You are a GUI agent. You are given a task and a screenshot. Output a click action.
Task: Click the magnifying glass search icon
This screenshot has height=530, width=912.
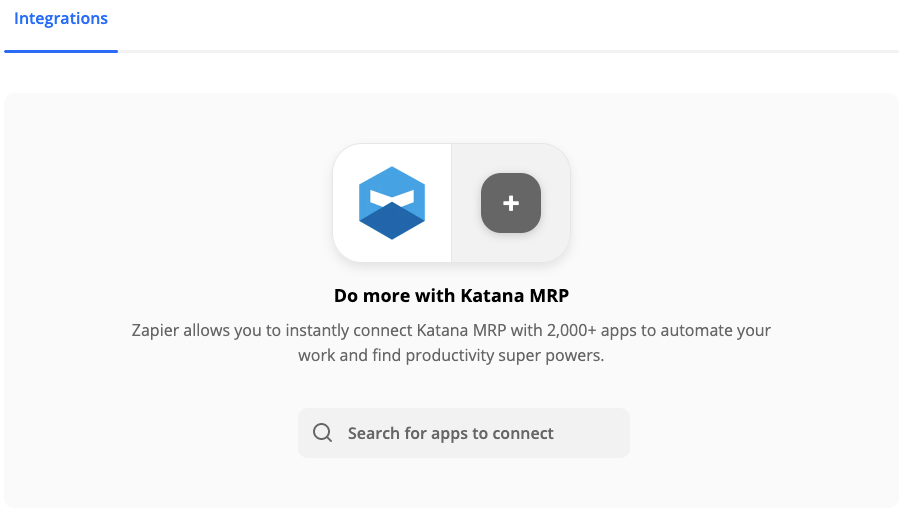[x=322, y=433]
